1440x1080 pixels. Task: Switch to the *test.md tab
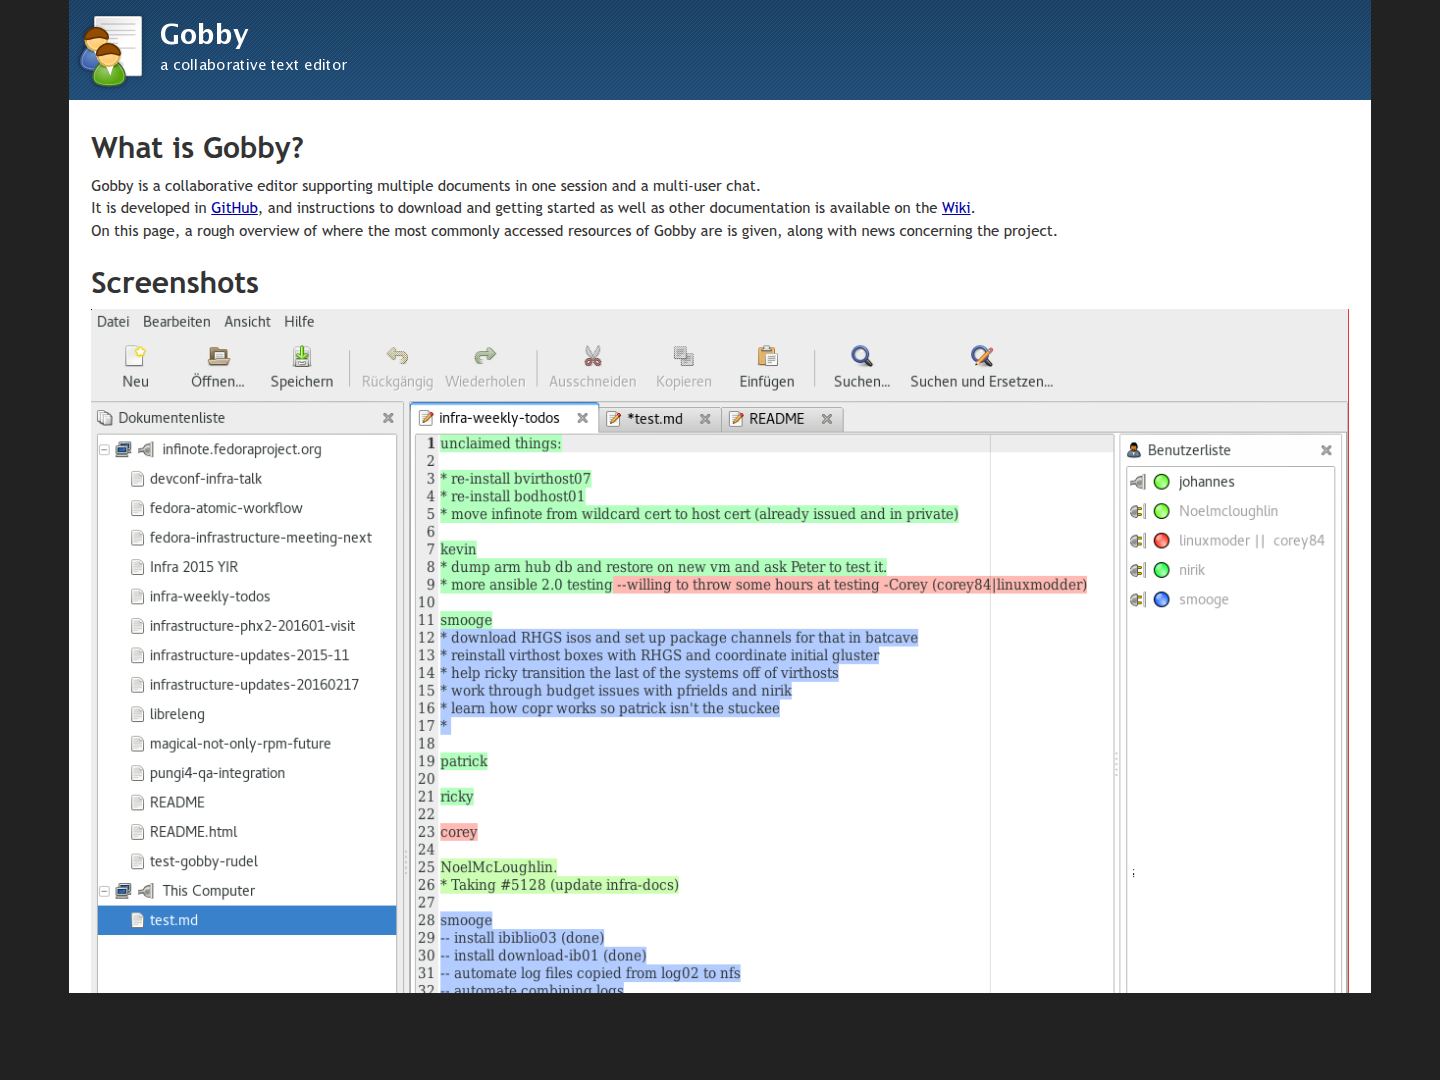pos(655,419)
